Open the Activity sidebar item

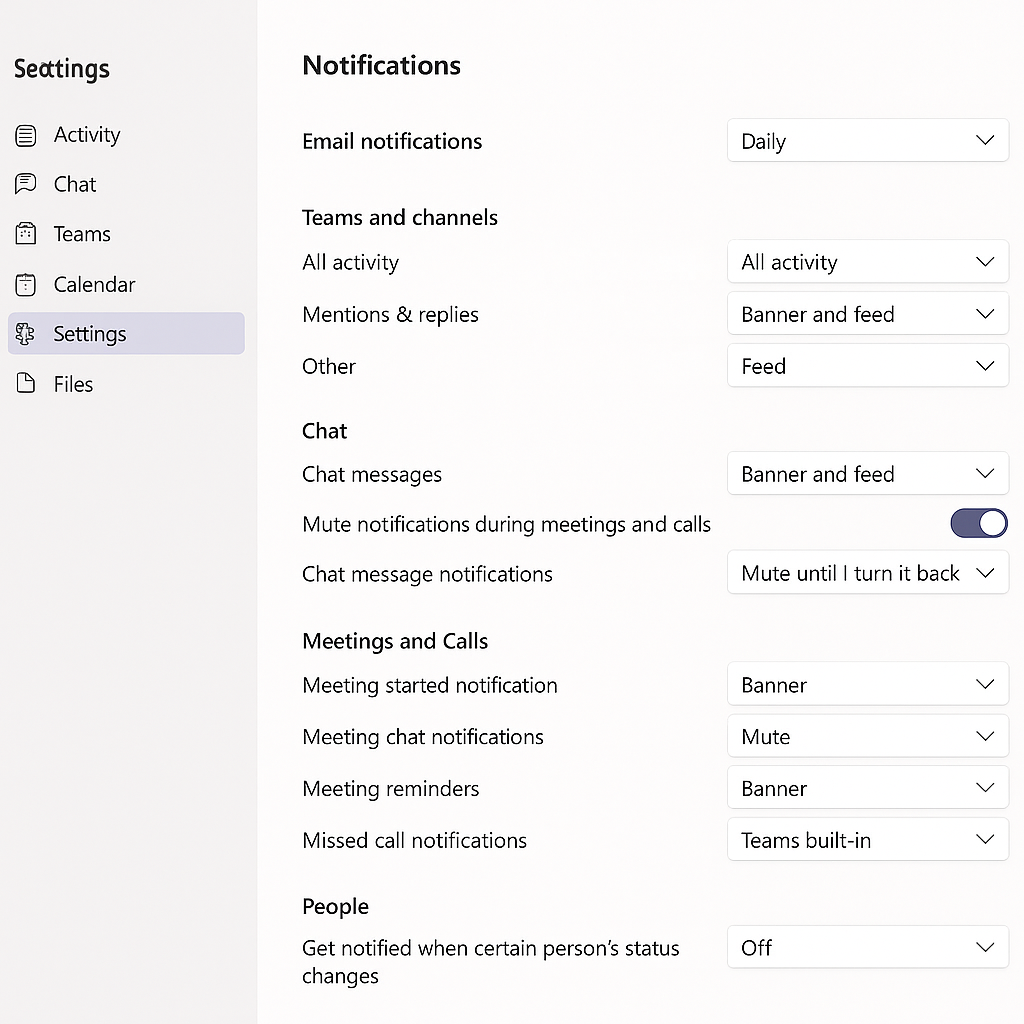pyautogui.click(x=126, y=135)
